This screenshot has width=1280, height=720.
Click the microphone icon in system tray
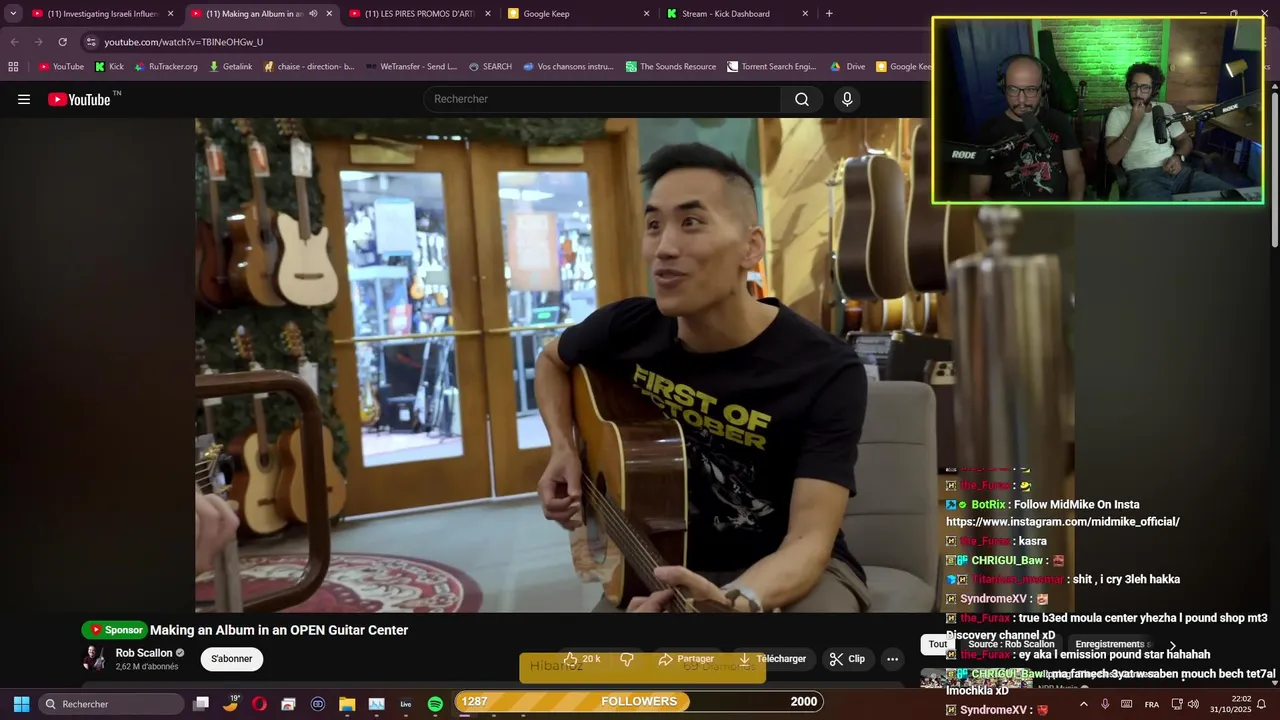(1105, 704)
